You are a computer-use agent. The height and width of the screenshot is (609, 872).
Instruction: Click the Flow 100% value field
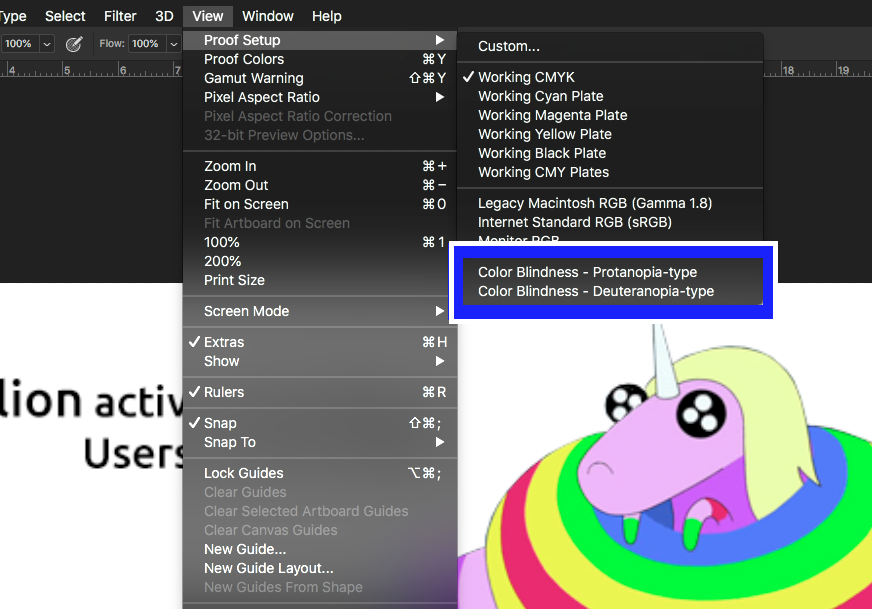point(147,43)
